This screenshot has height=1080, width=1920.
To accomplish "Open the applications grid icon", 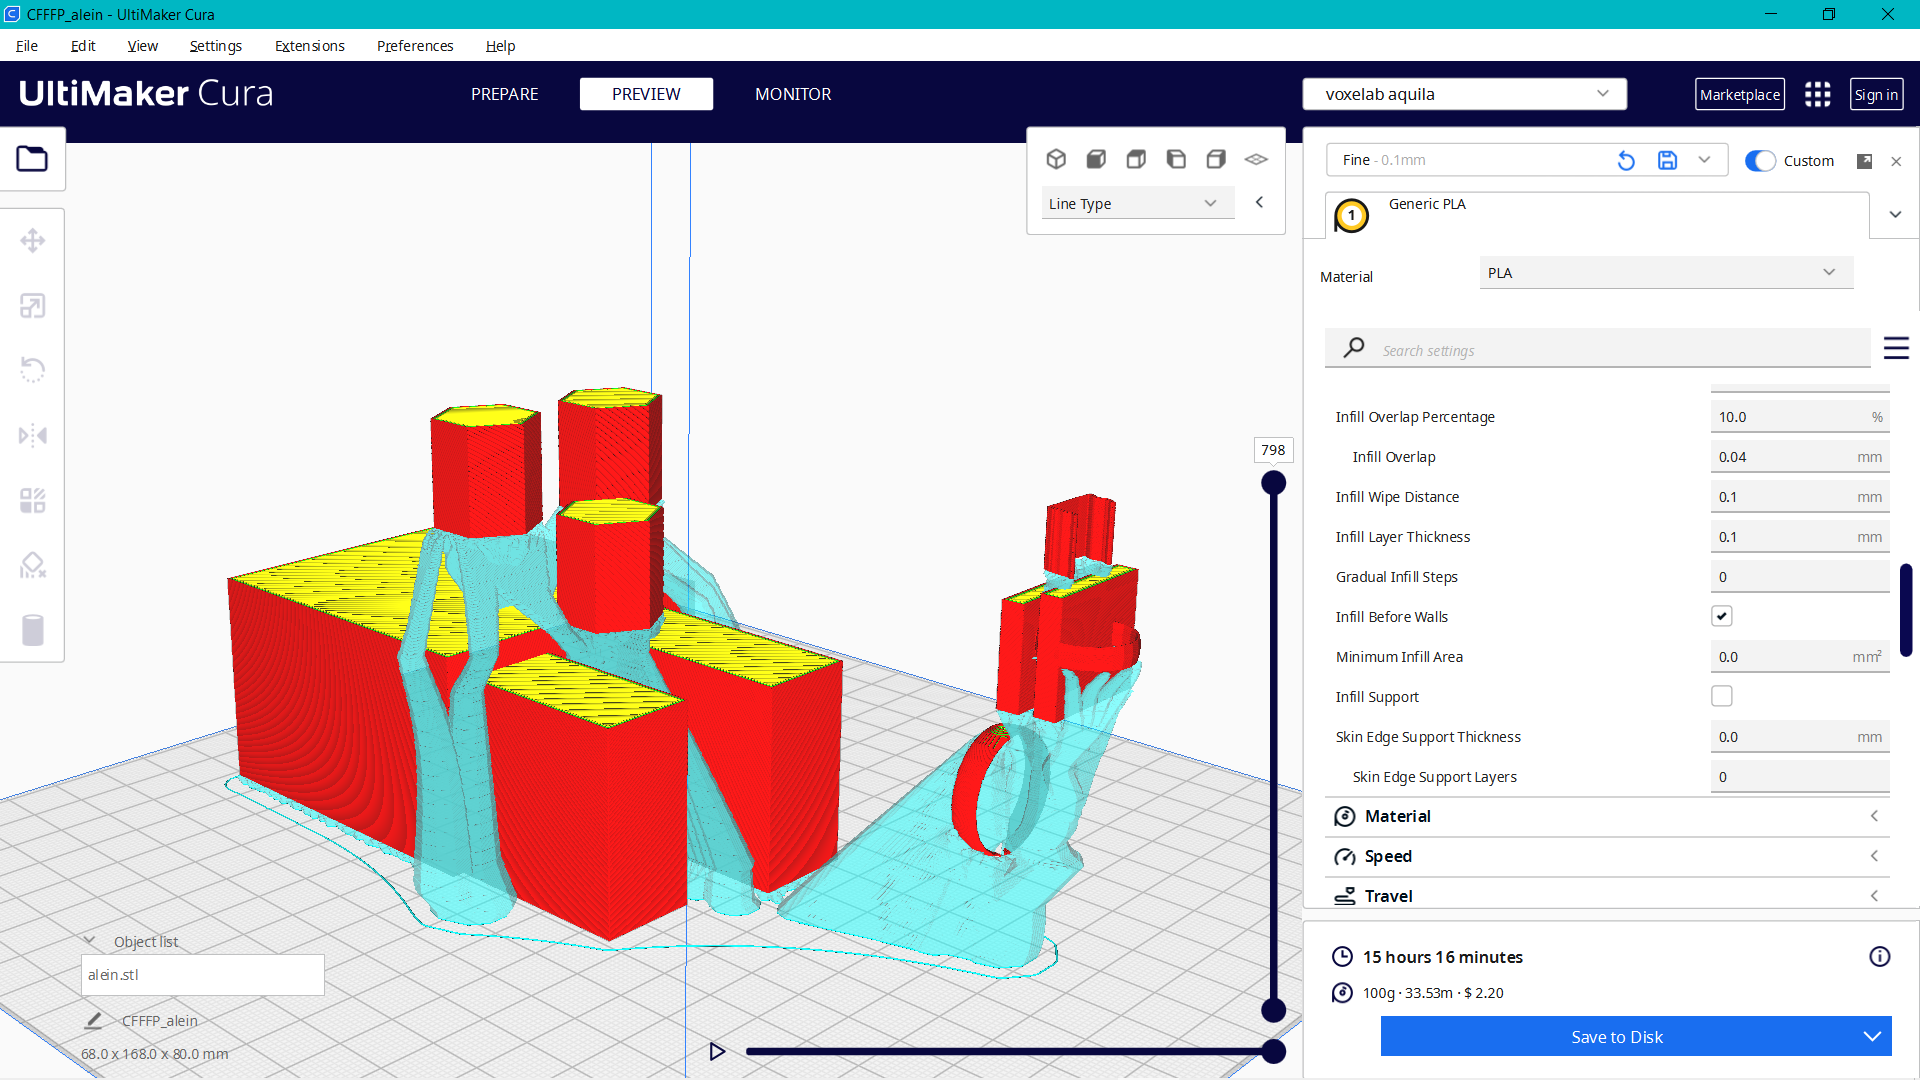I will tap(1817, 95).
